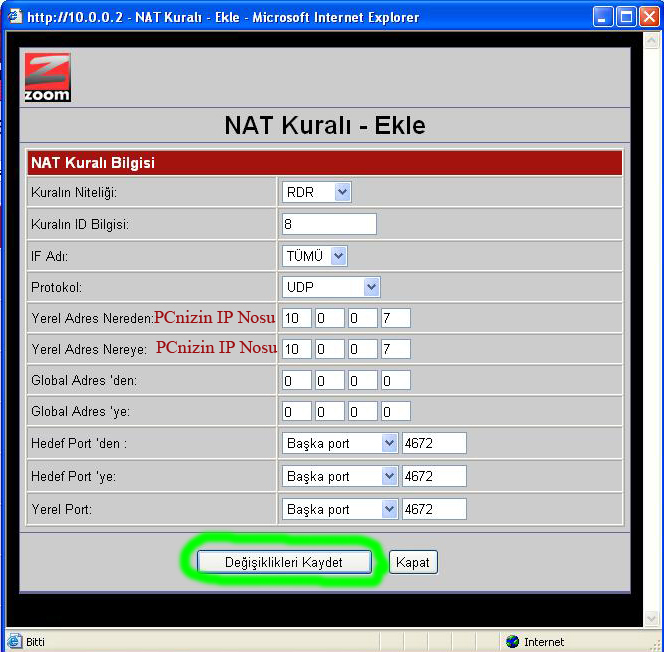This screenshot has height=652, width=664.
Task: Click the Kuralın ID Bilgisi field
Action: click(329, 224)
